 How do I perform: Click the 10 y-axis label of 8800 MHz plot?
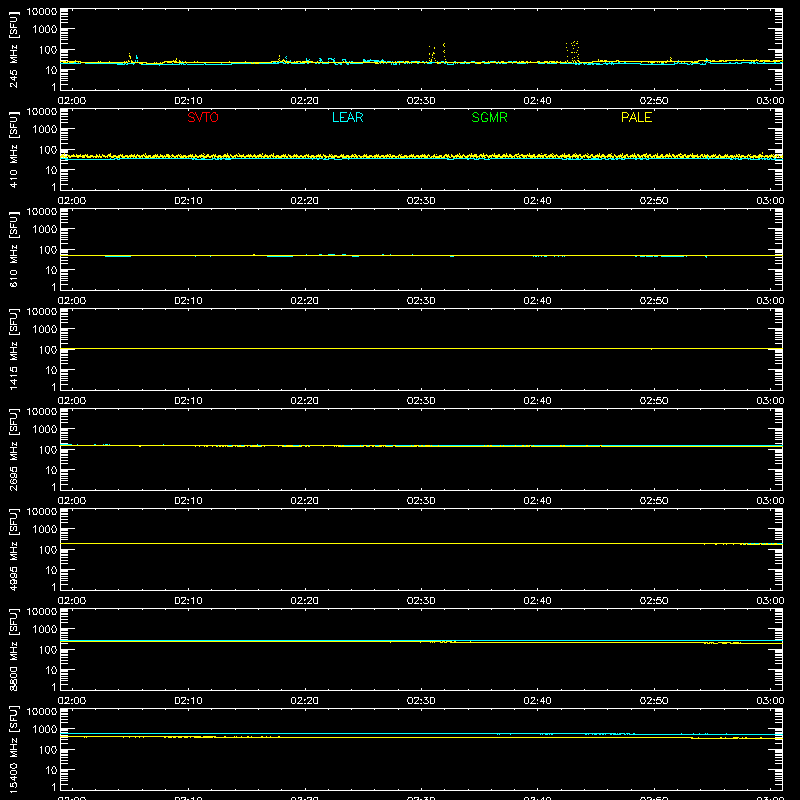[x=51, y=670]
